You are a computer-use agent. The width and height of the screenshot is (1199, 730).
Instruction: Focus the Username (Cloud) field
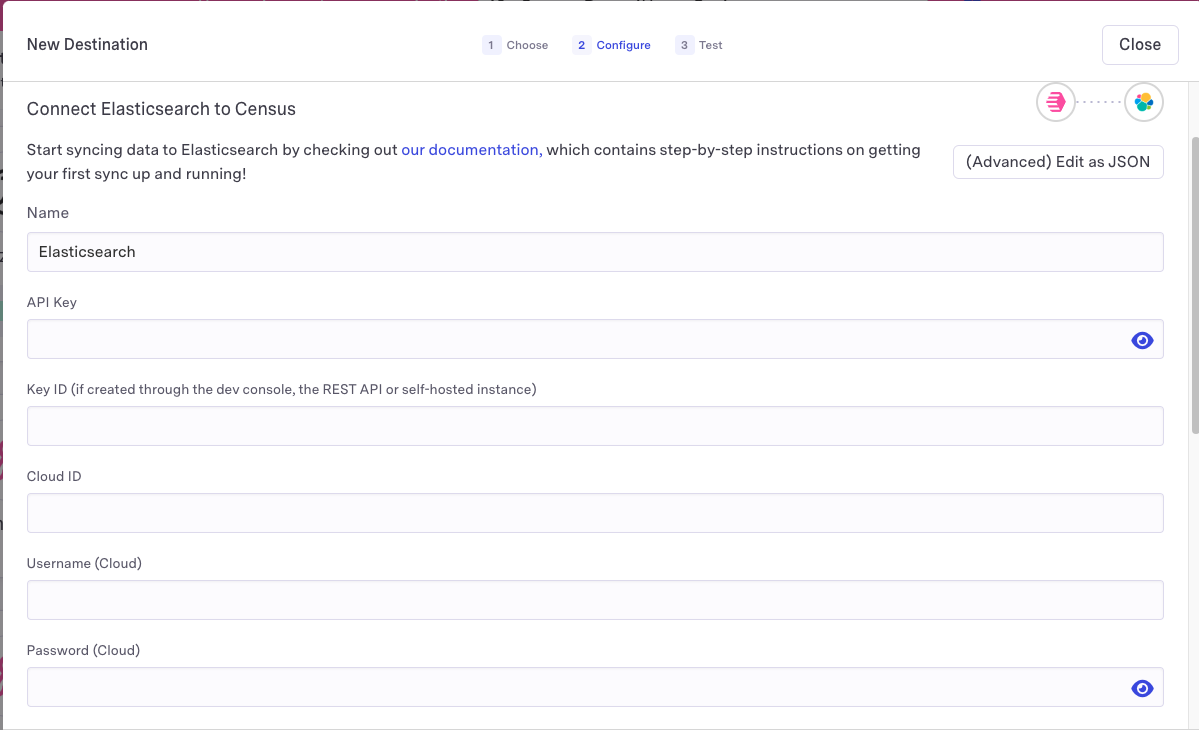tap(595, 600)
